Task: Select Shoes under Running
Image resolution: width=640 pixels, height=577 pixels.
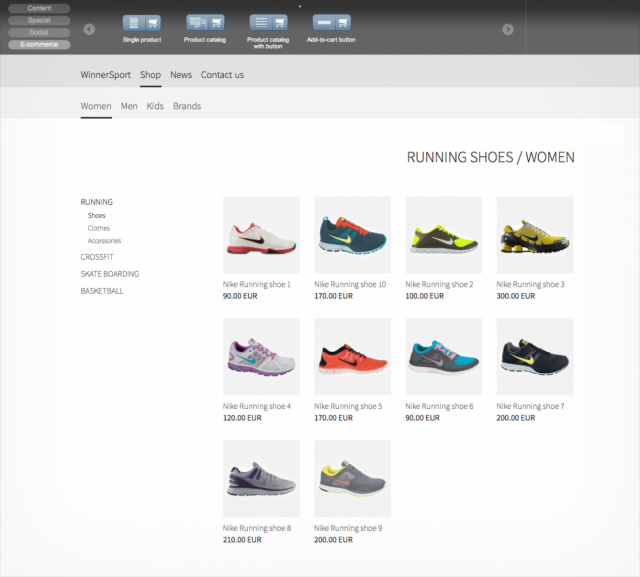Action: 97,215
